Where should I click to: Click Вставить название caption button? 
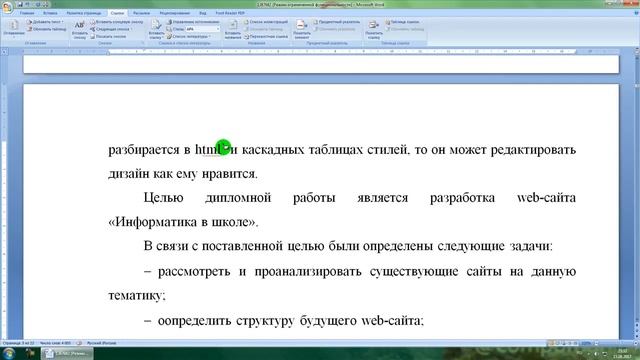click(233, 29)
